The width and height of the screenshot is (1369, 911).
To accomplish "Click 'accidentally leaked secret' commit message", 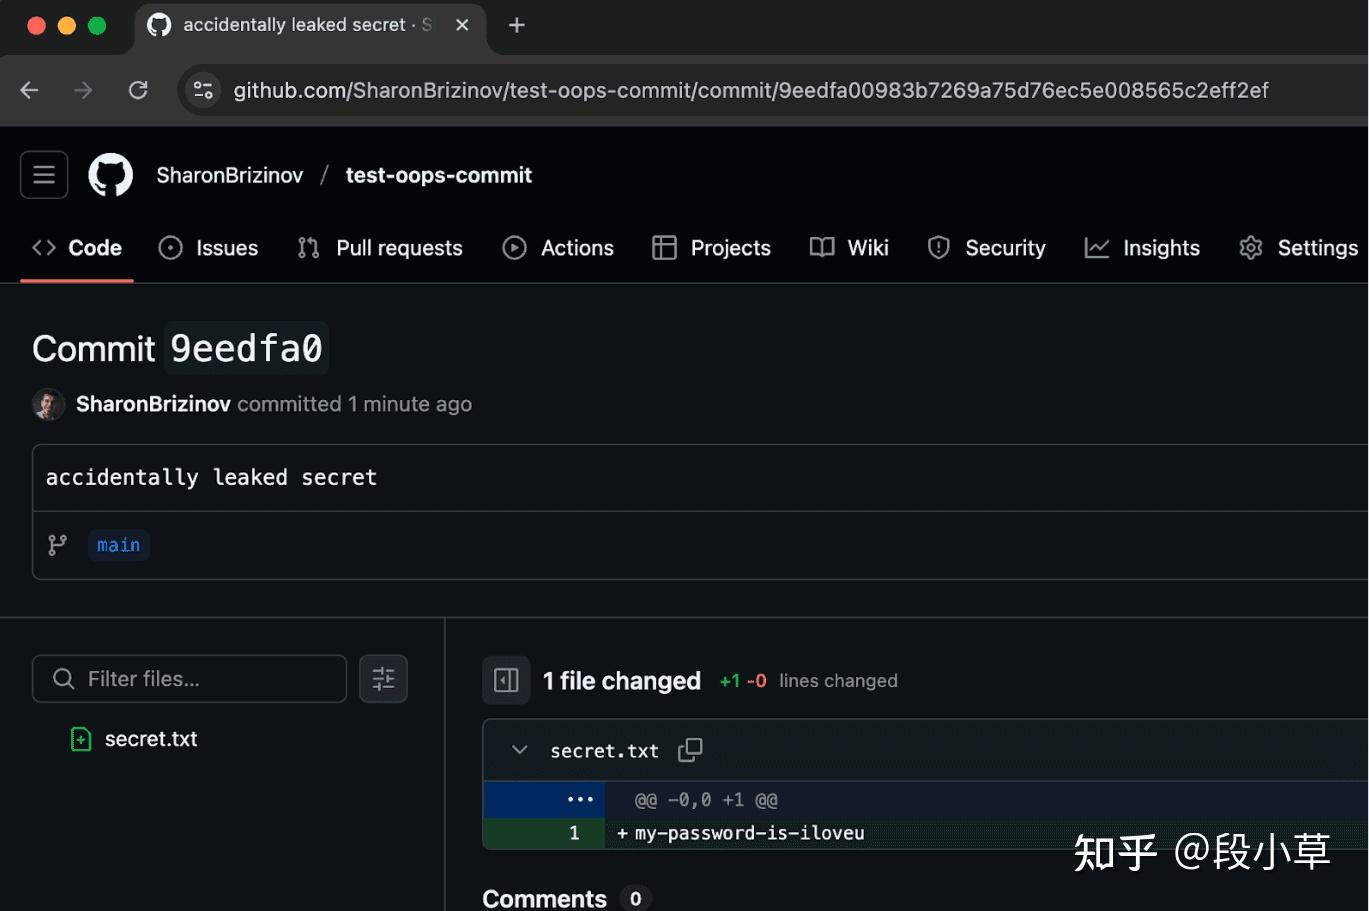I will point(211,477).
